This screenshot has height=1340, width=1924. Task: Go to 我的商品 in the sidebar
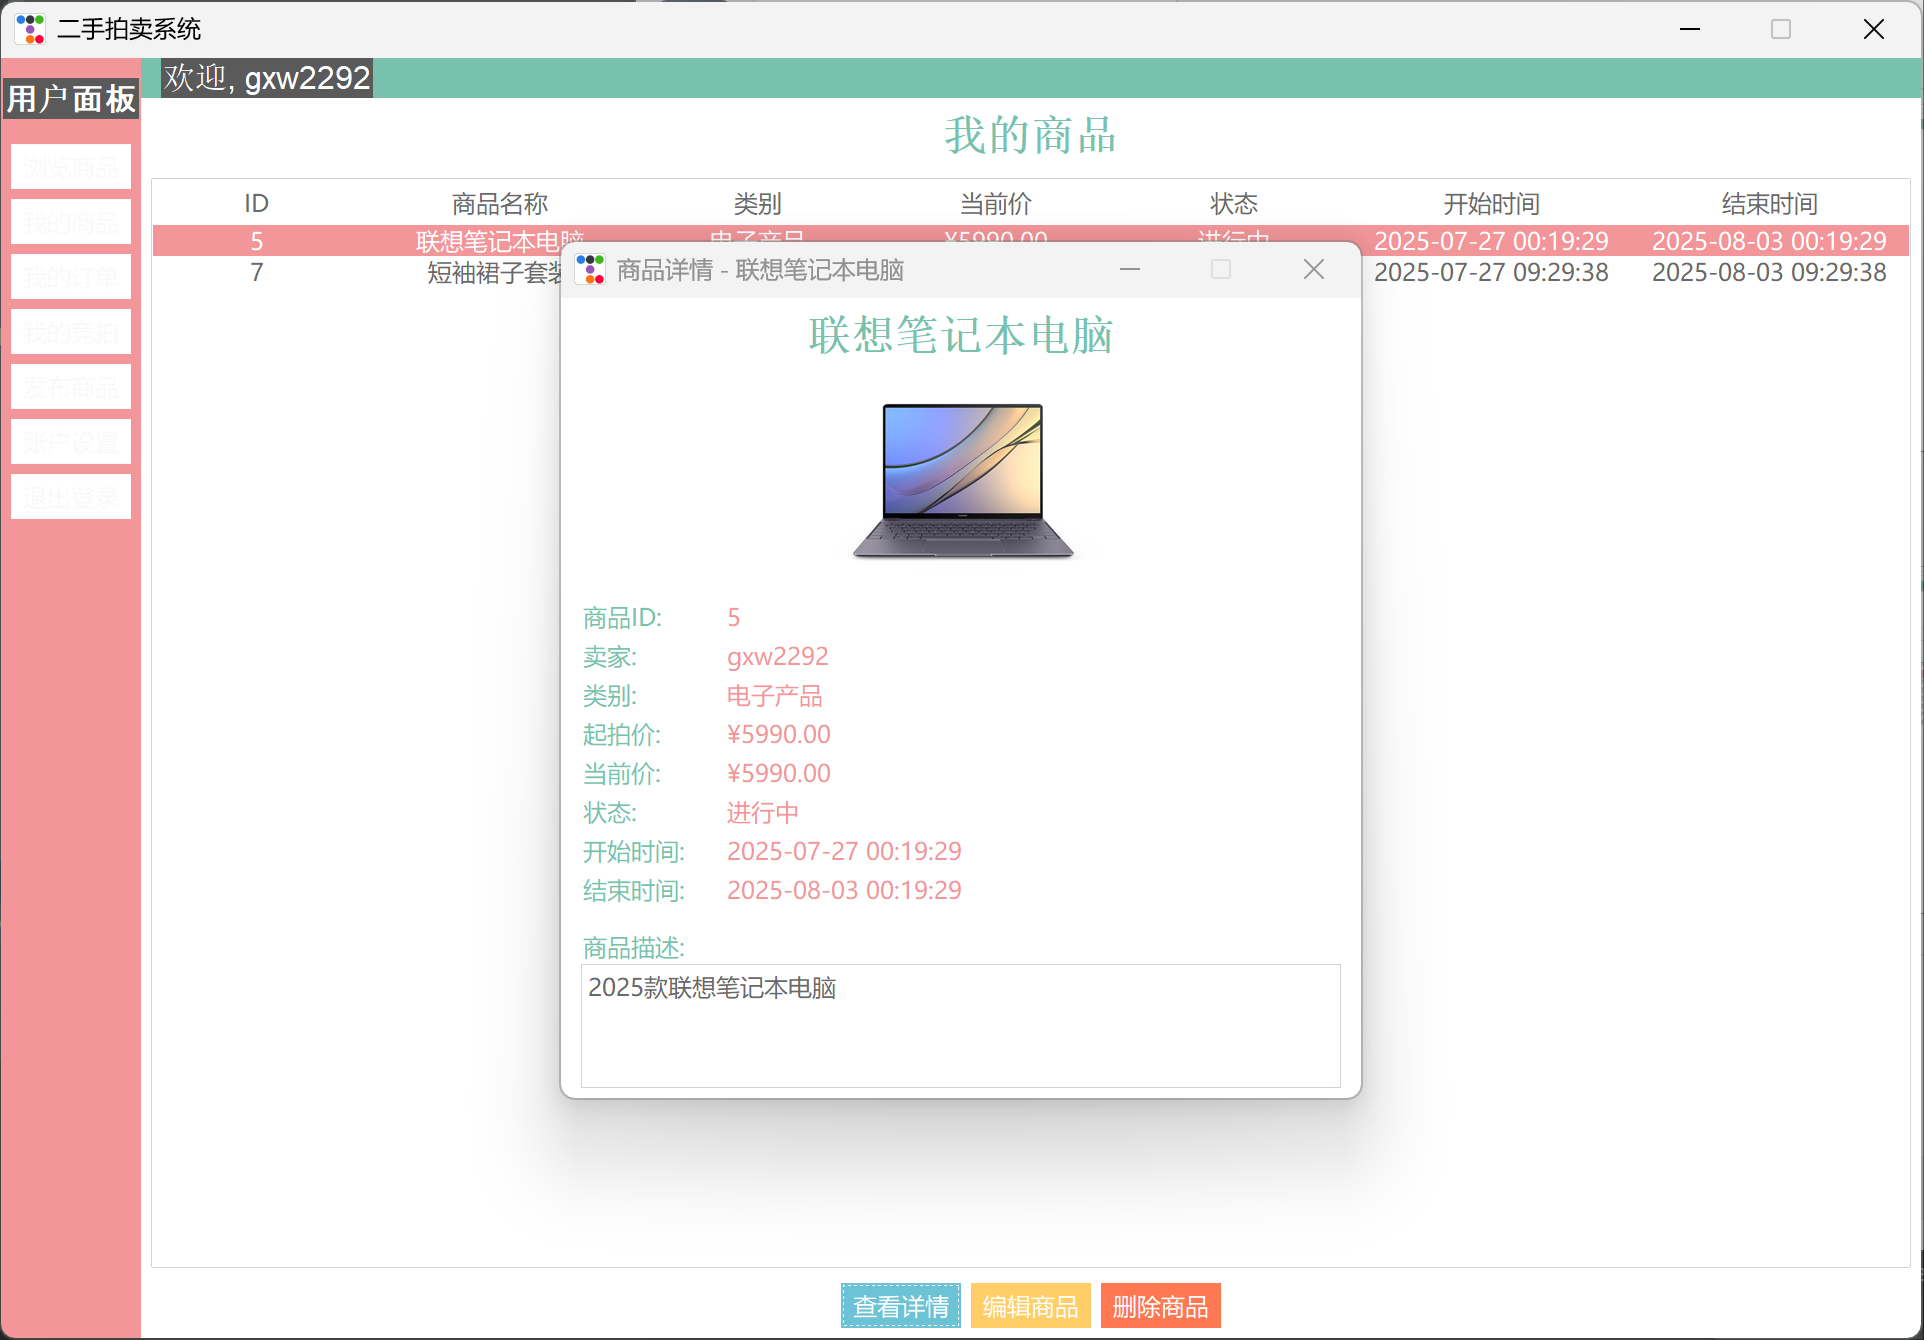coord(71,222)
